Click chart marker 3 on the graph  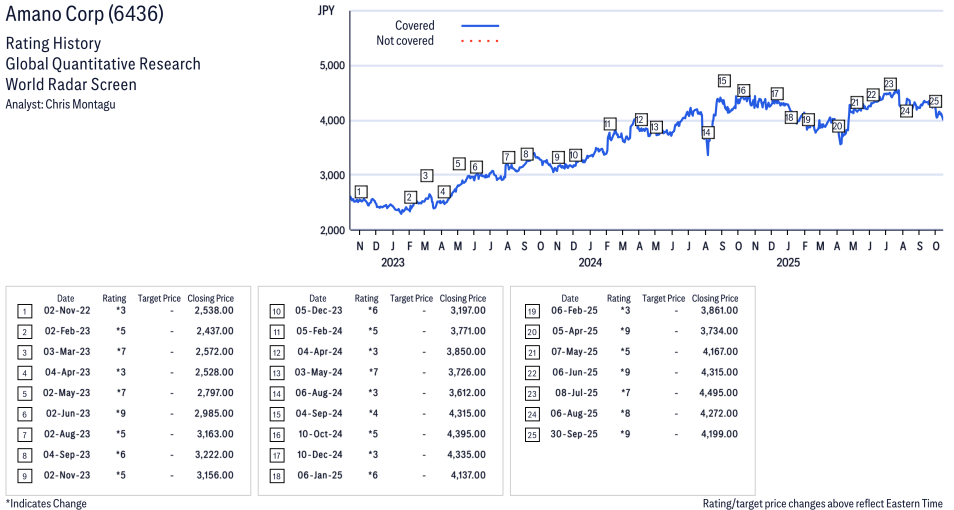(426, 175)
